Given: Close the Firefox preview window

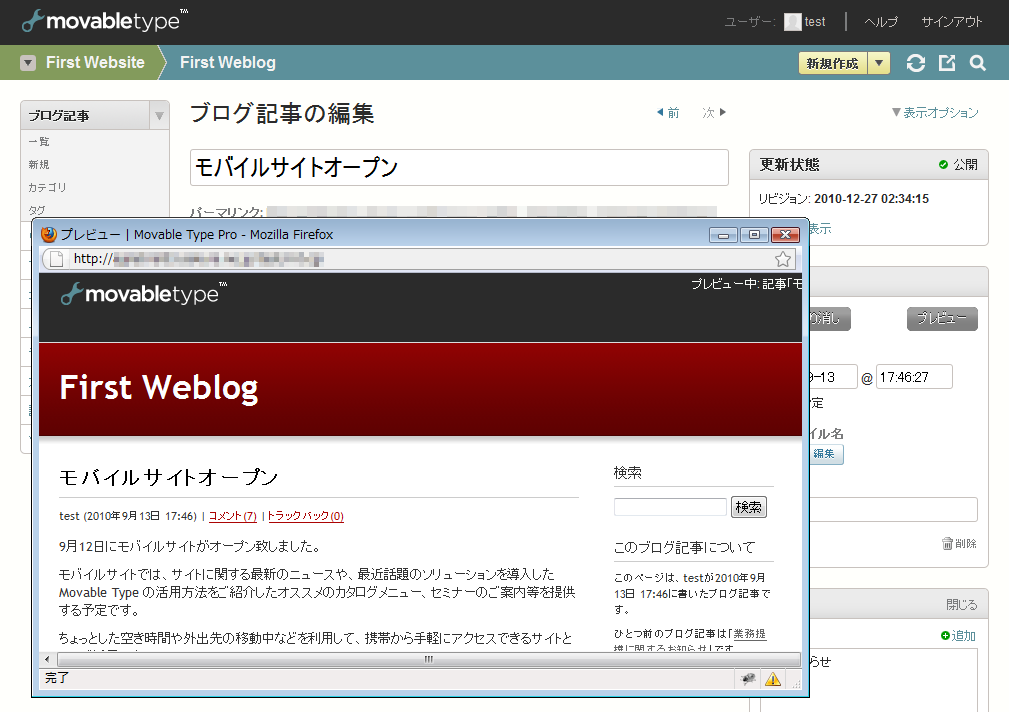Looking at the screenshot, I should click(x=785, y=235).
